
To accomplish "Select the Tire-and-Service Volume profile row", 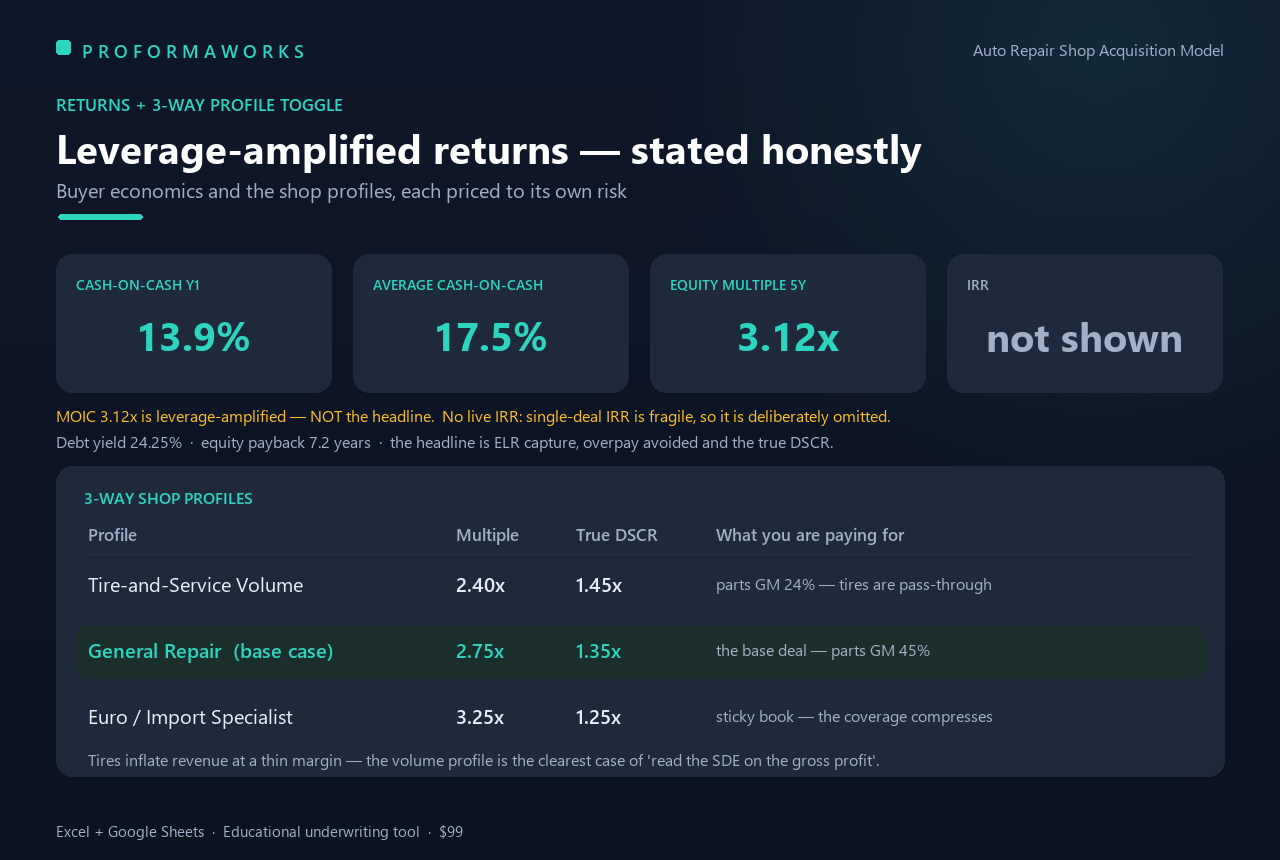I will click(x=640, y=585).
